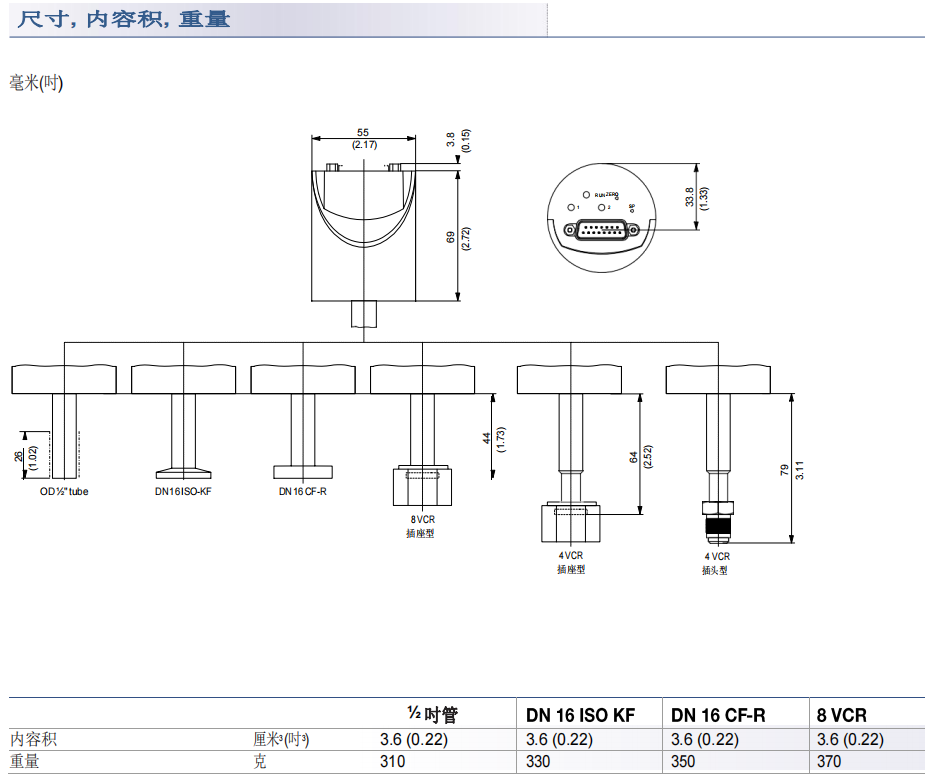Click the 8 VCR female fitting drawing

click(x=422, y=483)
